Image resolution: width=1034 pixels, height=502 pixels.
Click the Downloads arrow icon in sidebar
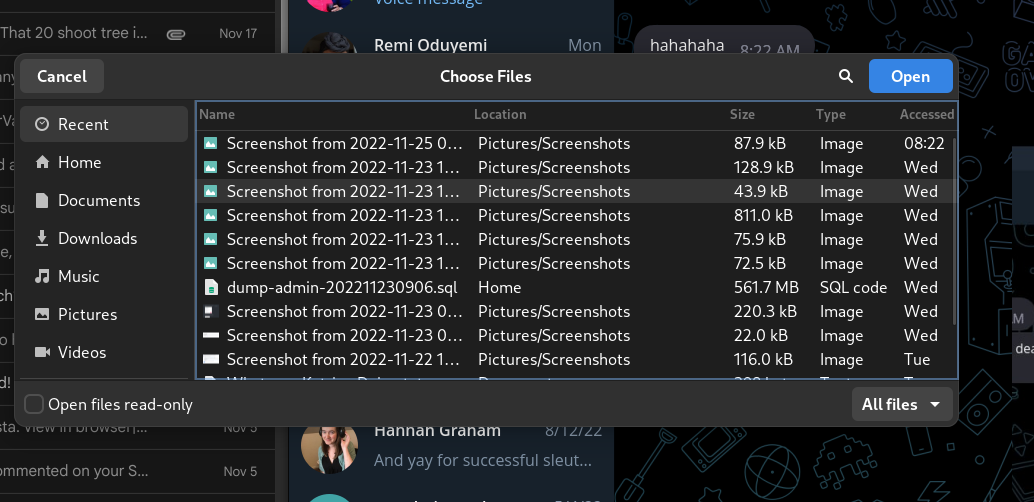click(x=42, y=238)
